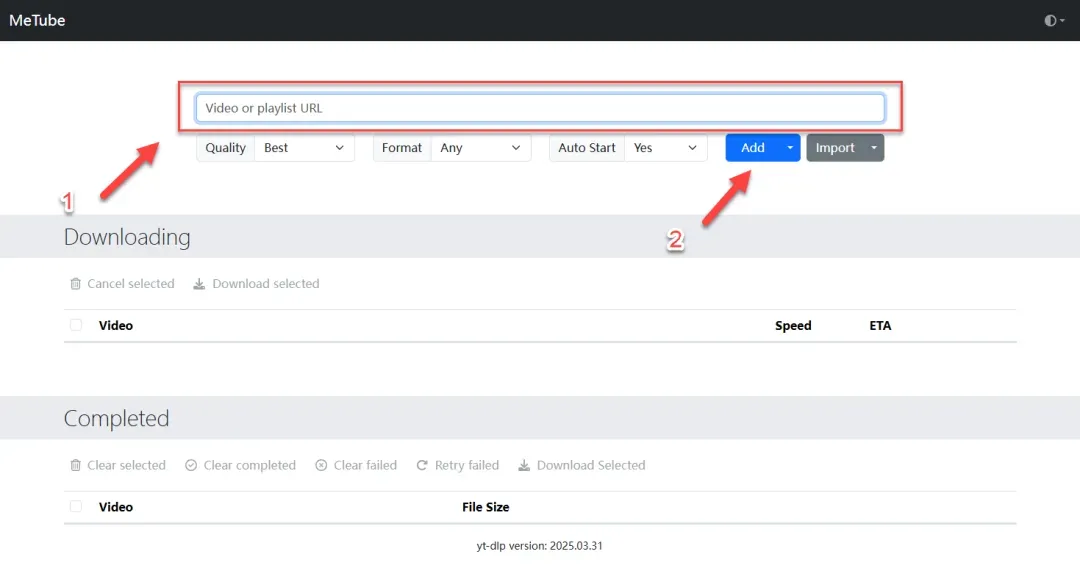Click Cancel selected in Downloading section
1080x568 pixels.
coord(123,284)
